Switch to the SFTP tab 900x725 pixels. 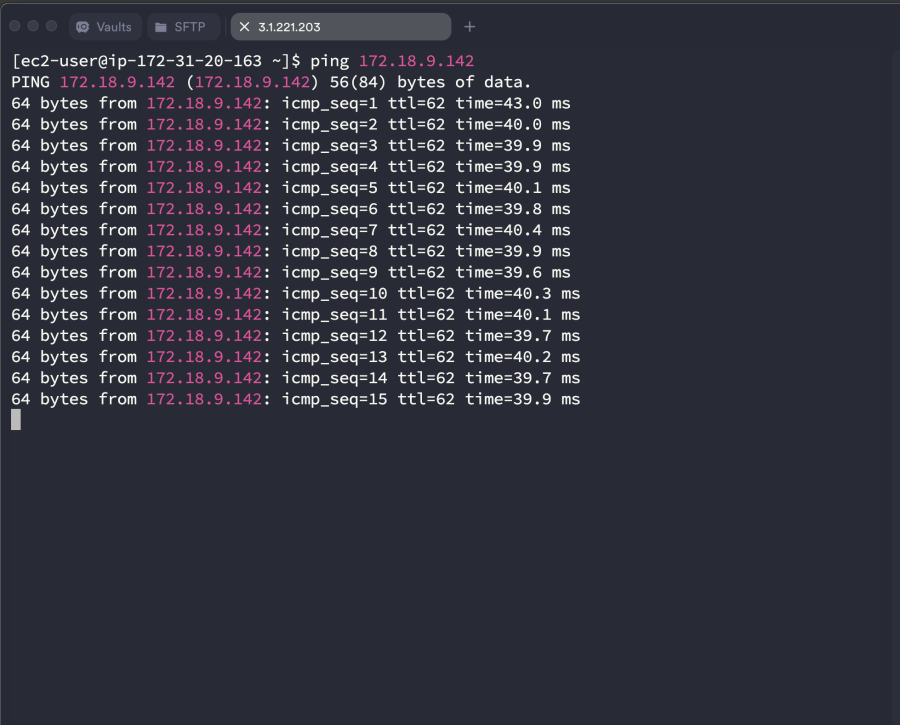click(182, 27)
